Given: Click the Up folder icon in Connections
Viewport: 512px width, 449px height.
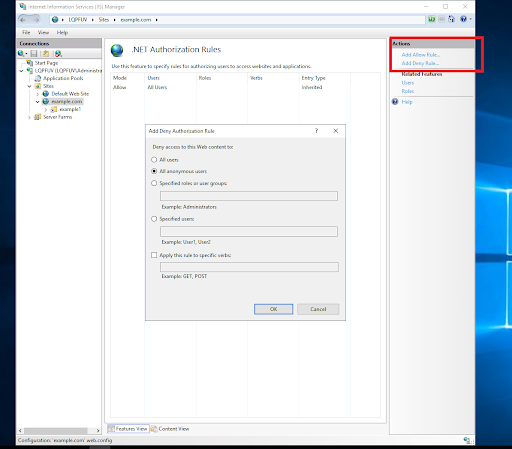Looking at the screenshot, I should coord(46,53).
